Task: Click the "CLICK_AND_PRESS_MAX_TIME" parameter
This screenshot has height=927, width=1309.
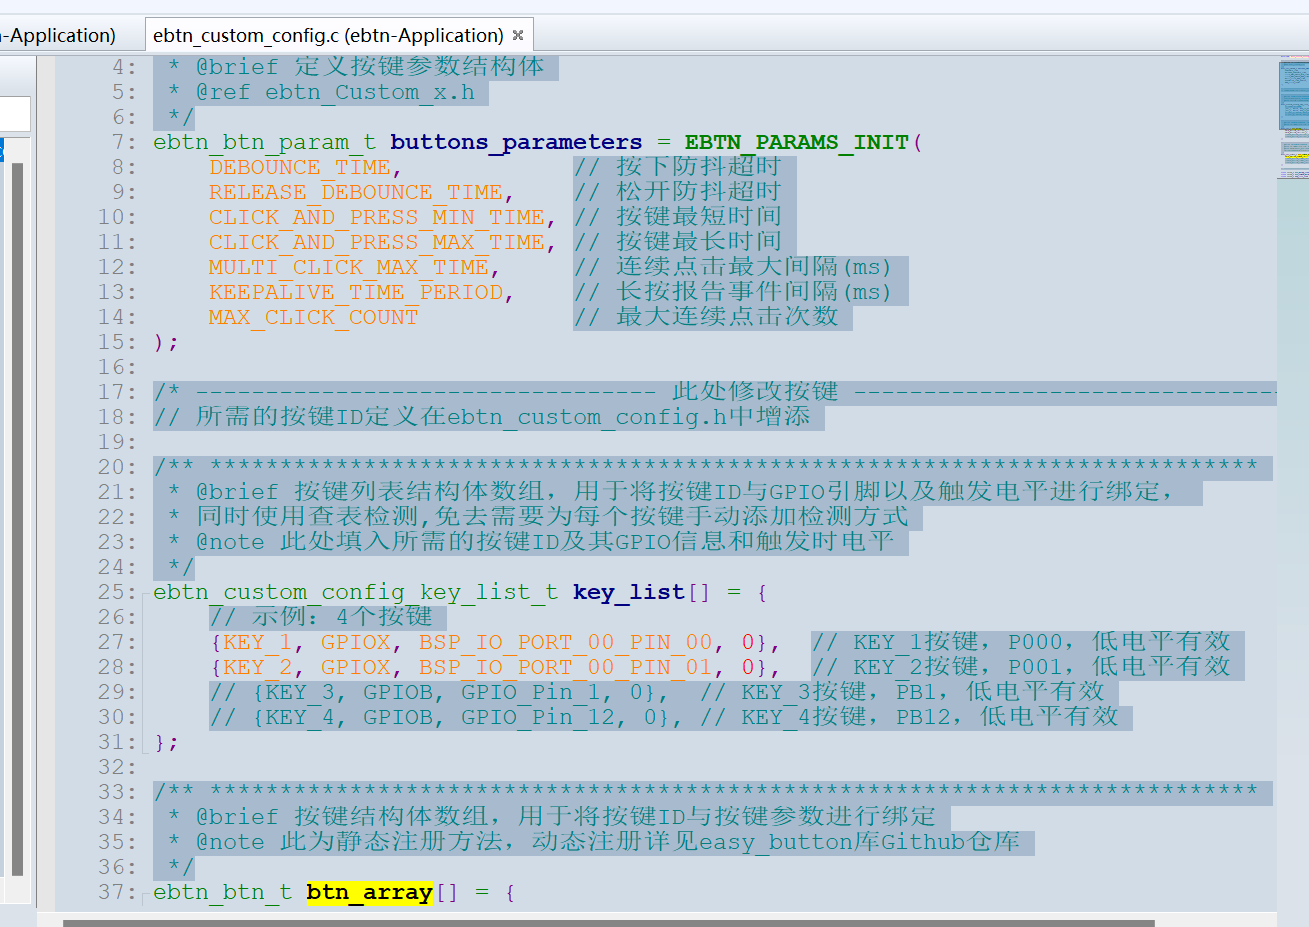Action: pyautogui.click(x=377, y=243)
